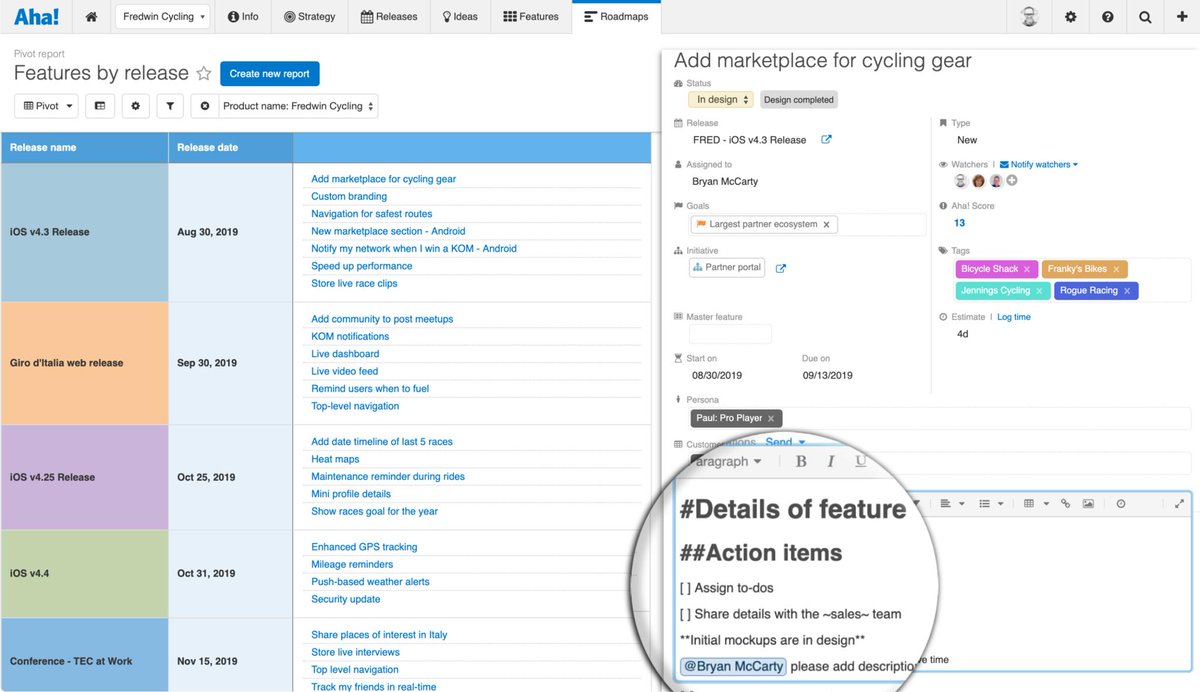Screen dimensions: 1200x692
Task: Open Live video feed feature link
Action: coord(344,371)
